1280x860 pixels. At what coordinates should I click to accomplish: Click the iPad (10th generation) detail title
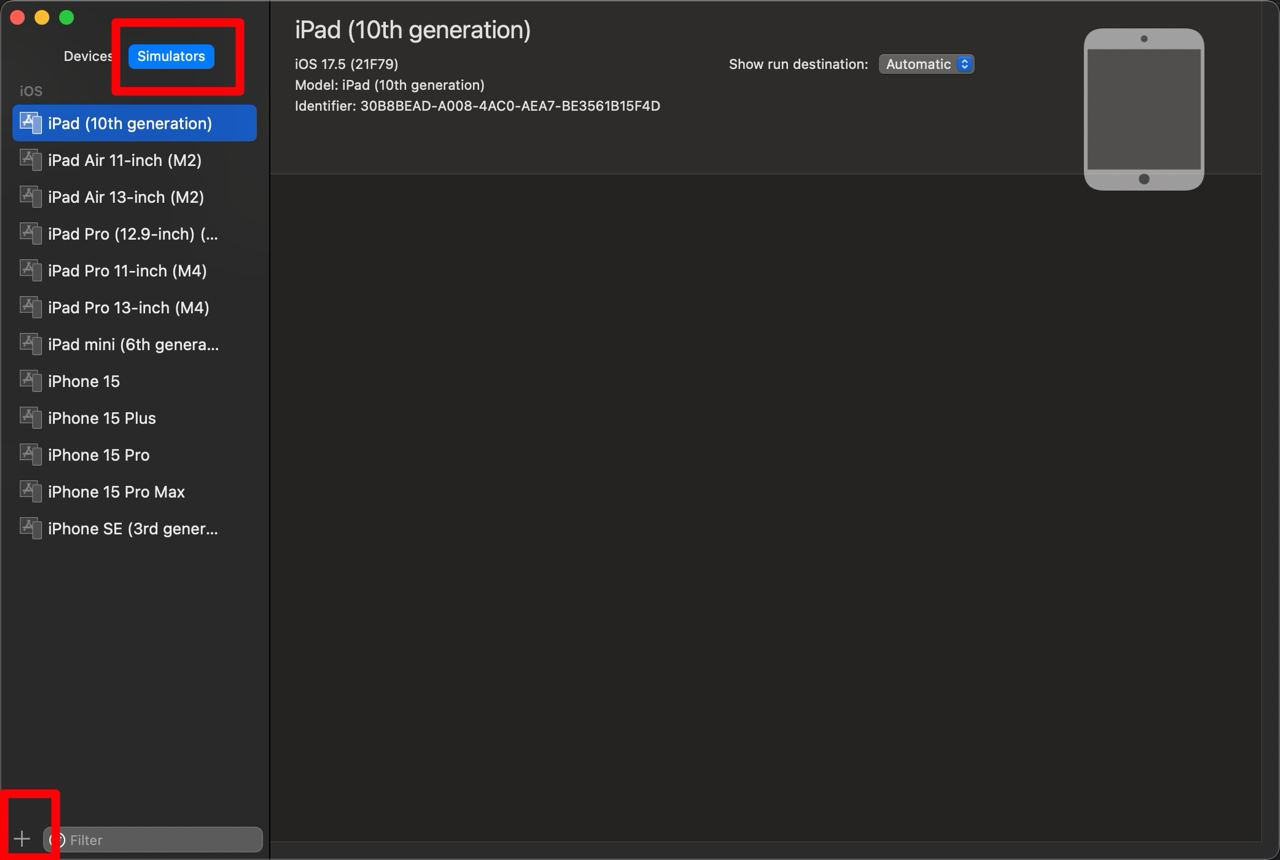(x=413, y=30)
